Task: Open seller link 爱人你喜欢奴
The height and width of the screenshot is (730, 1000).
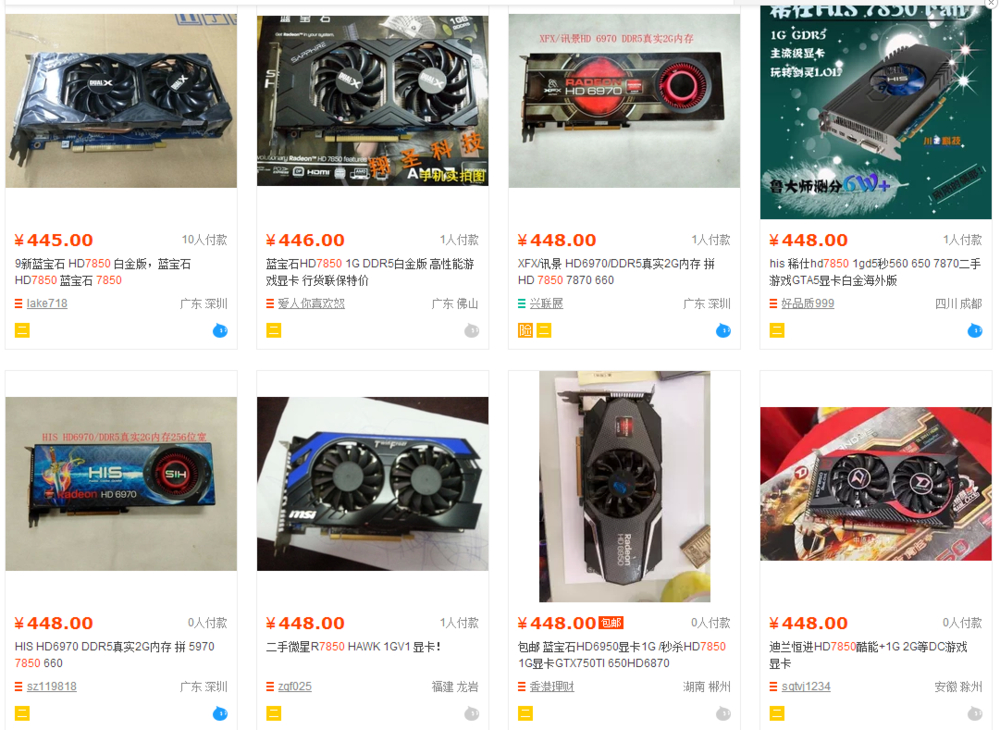Action: tap(311, 303)
